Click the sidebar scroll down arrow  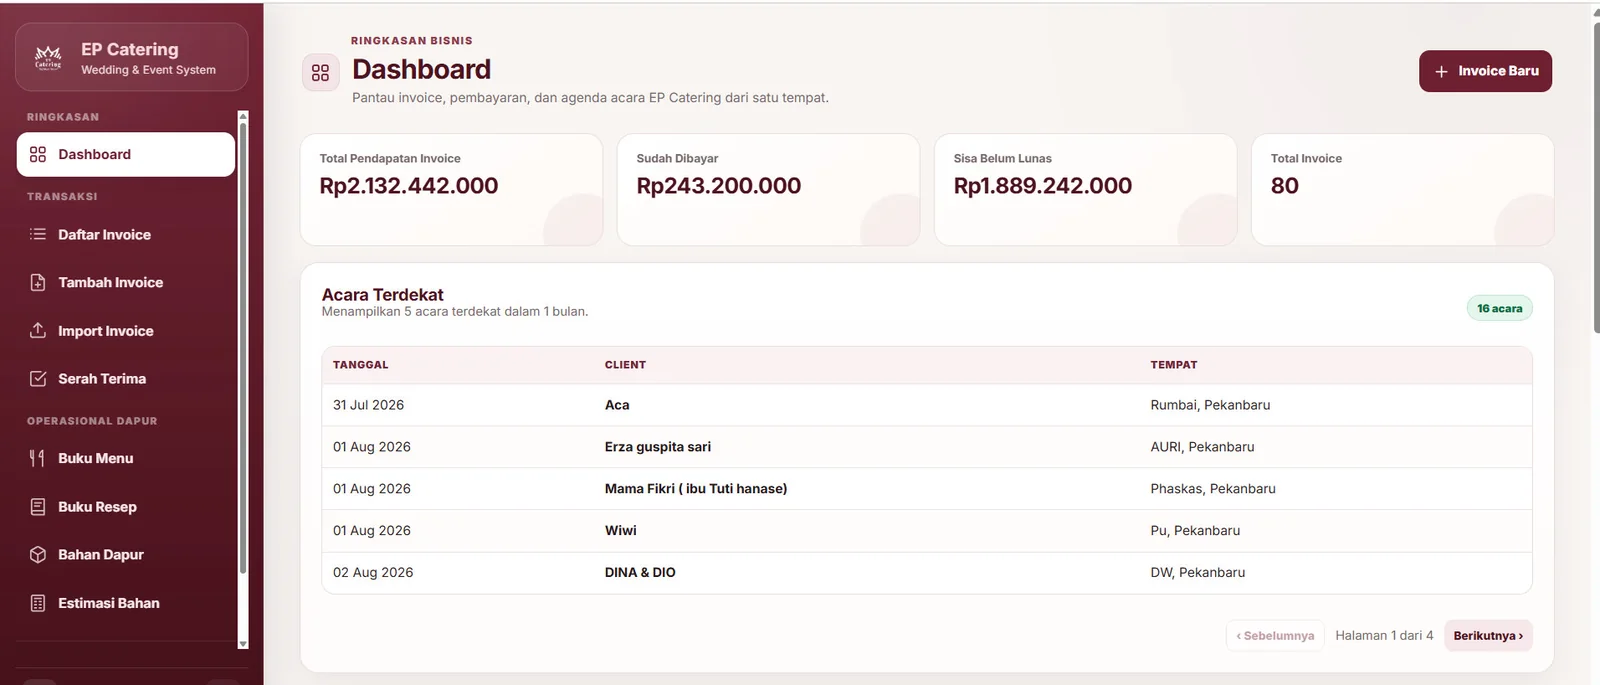(x=242, y=643)
